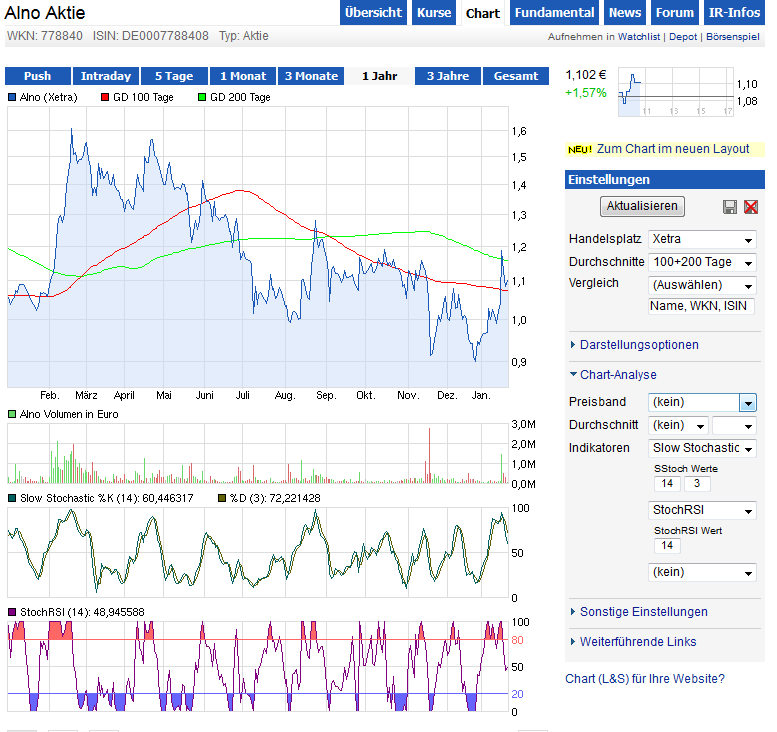The image size is (777, 732).
Task: Click the blue Alno (Xetra) legend square
Action: click(x=12, y=98)
